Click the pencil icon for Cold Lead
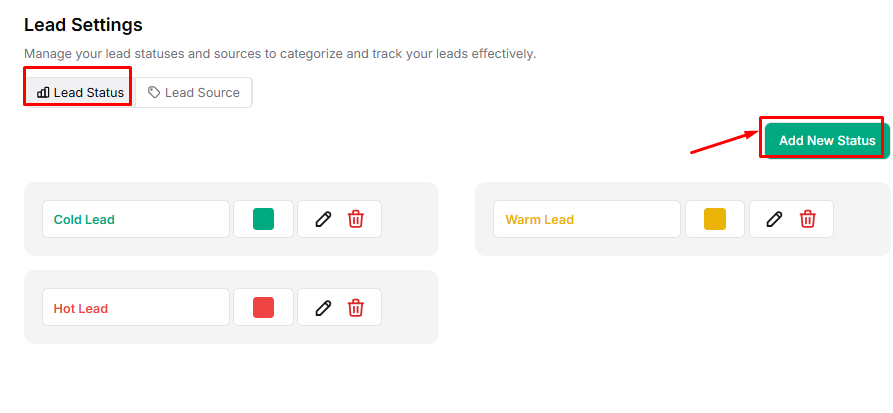This screenshot has height=413, width=893. [323, 219]
